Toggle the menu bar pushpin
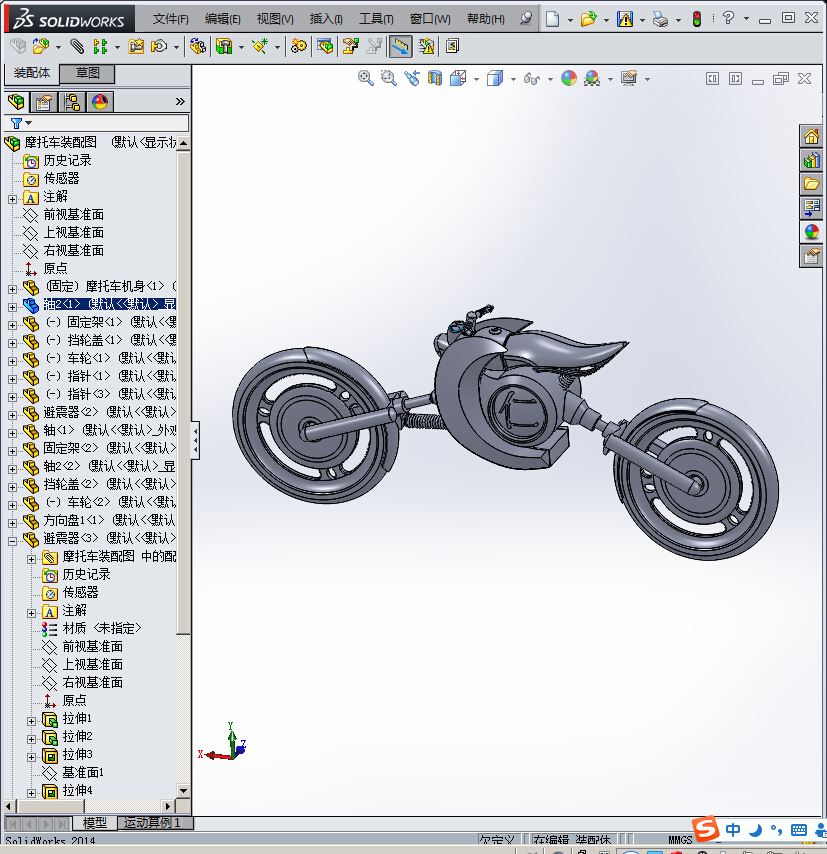 [525, 19]
